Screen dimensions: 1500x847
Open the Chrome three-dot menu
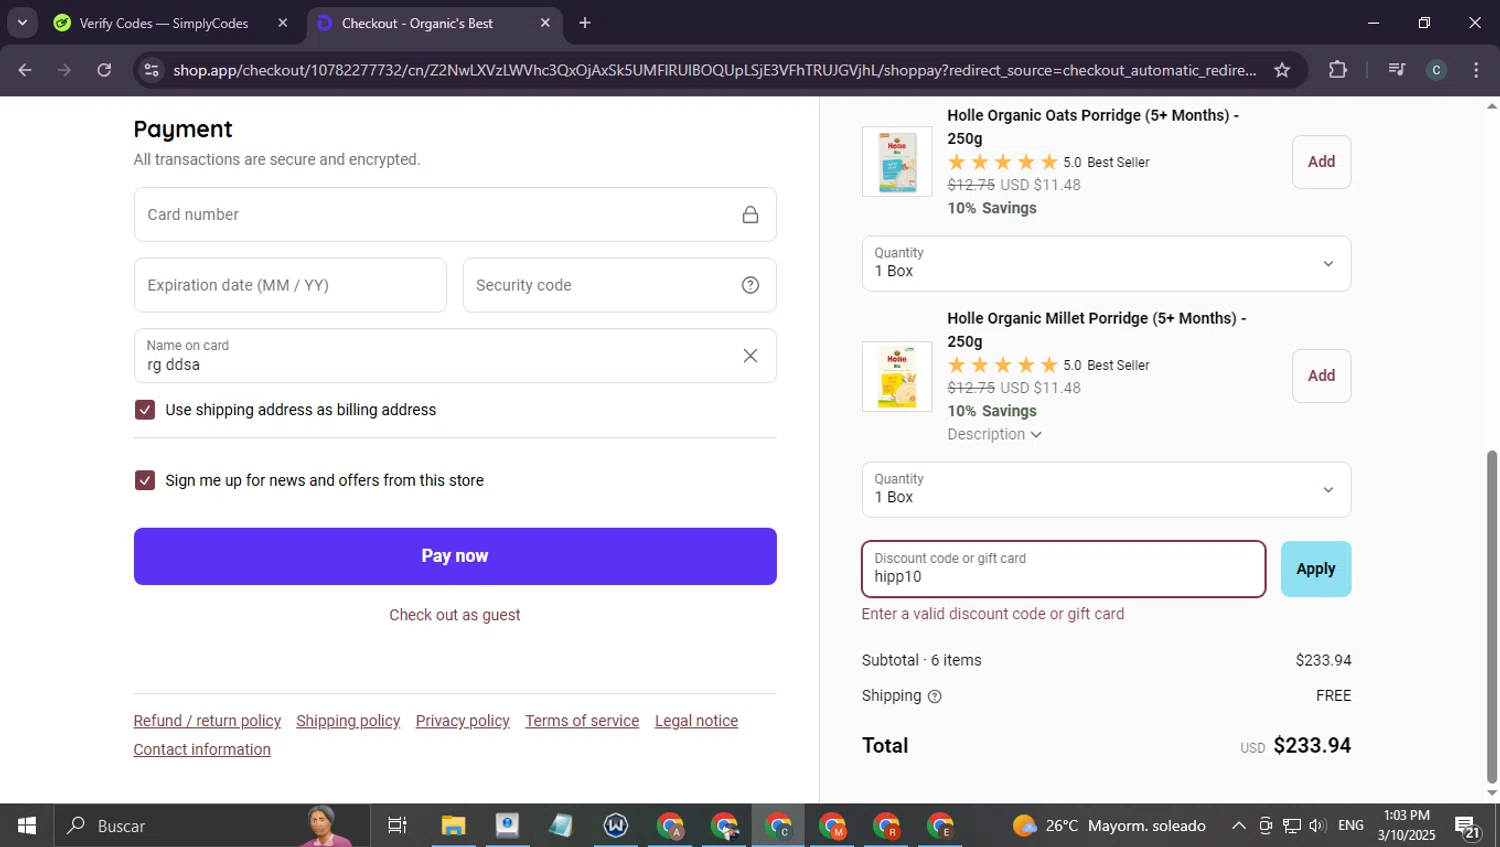pos(1476,70)
